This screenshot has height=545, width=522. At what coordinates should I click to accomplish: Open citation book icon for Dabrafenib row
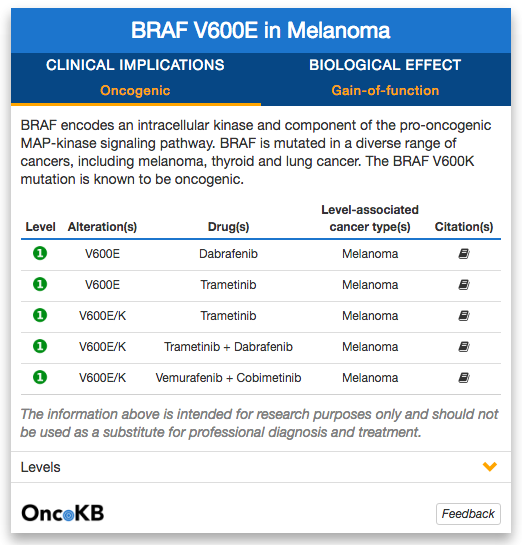pyautogui.click(x=464, y=254)
